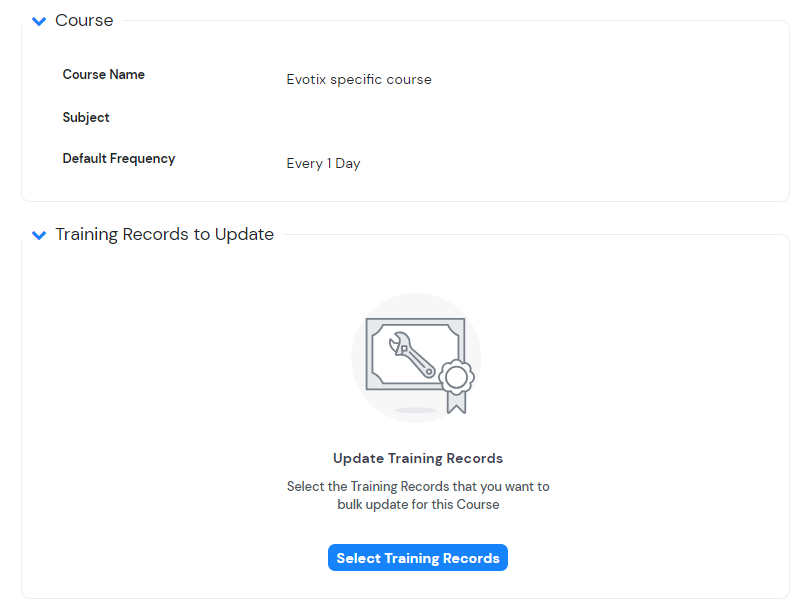805x604 pixels.
Task: Click the 'bulk update for this Course' line
Action: pos(417,505)
